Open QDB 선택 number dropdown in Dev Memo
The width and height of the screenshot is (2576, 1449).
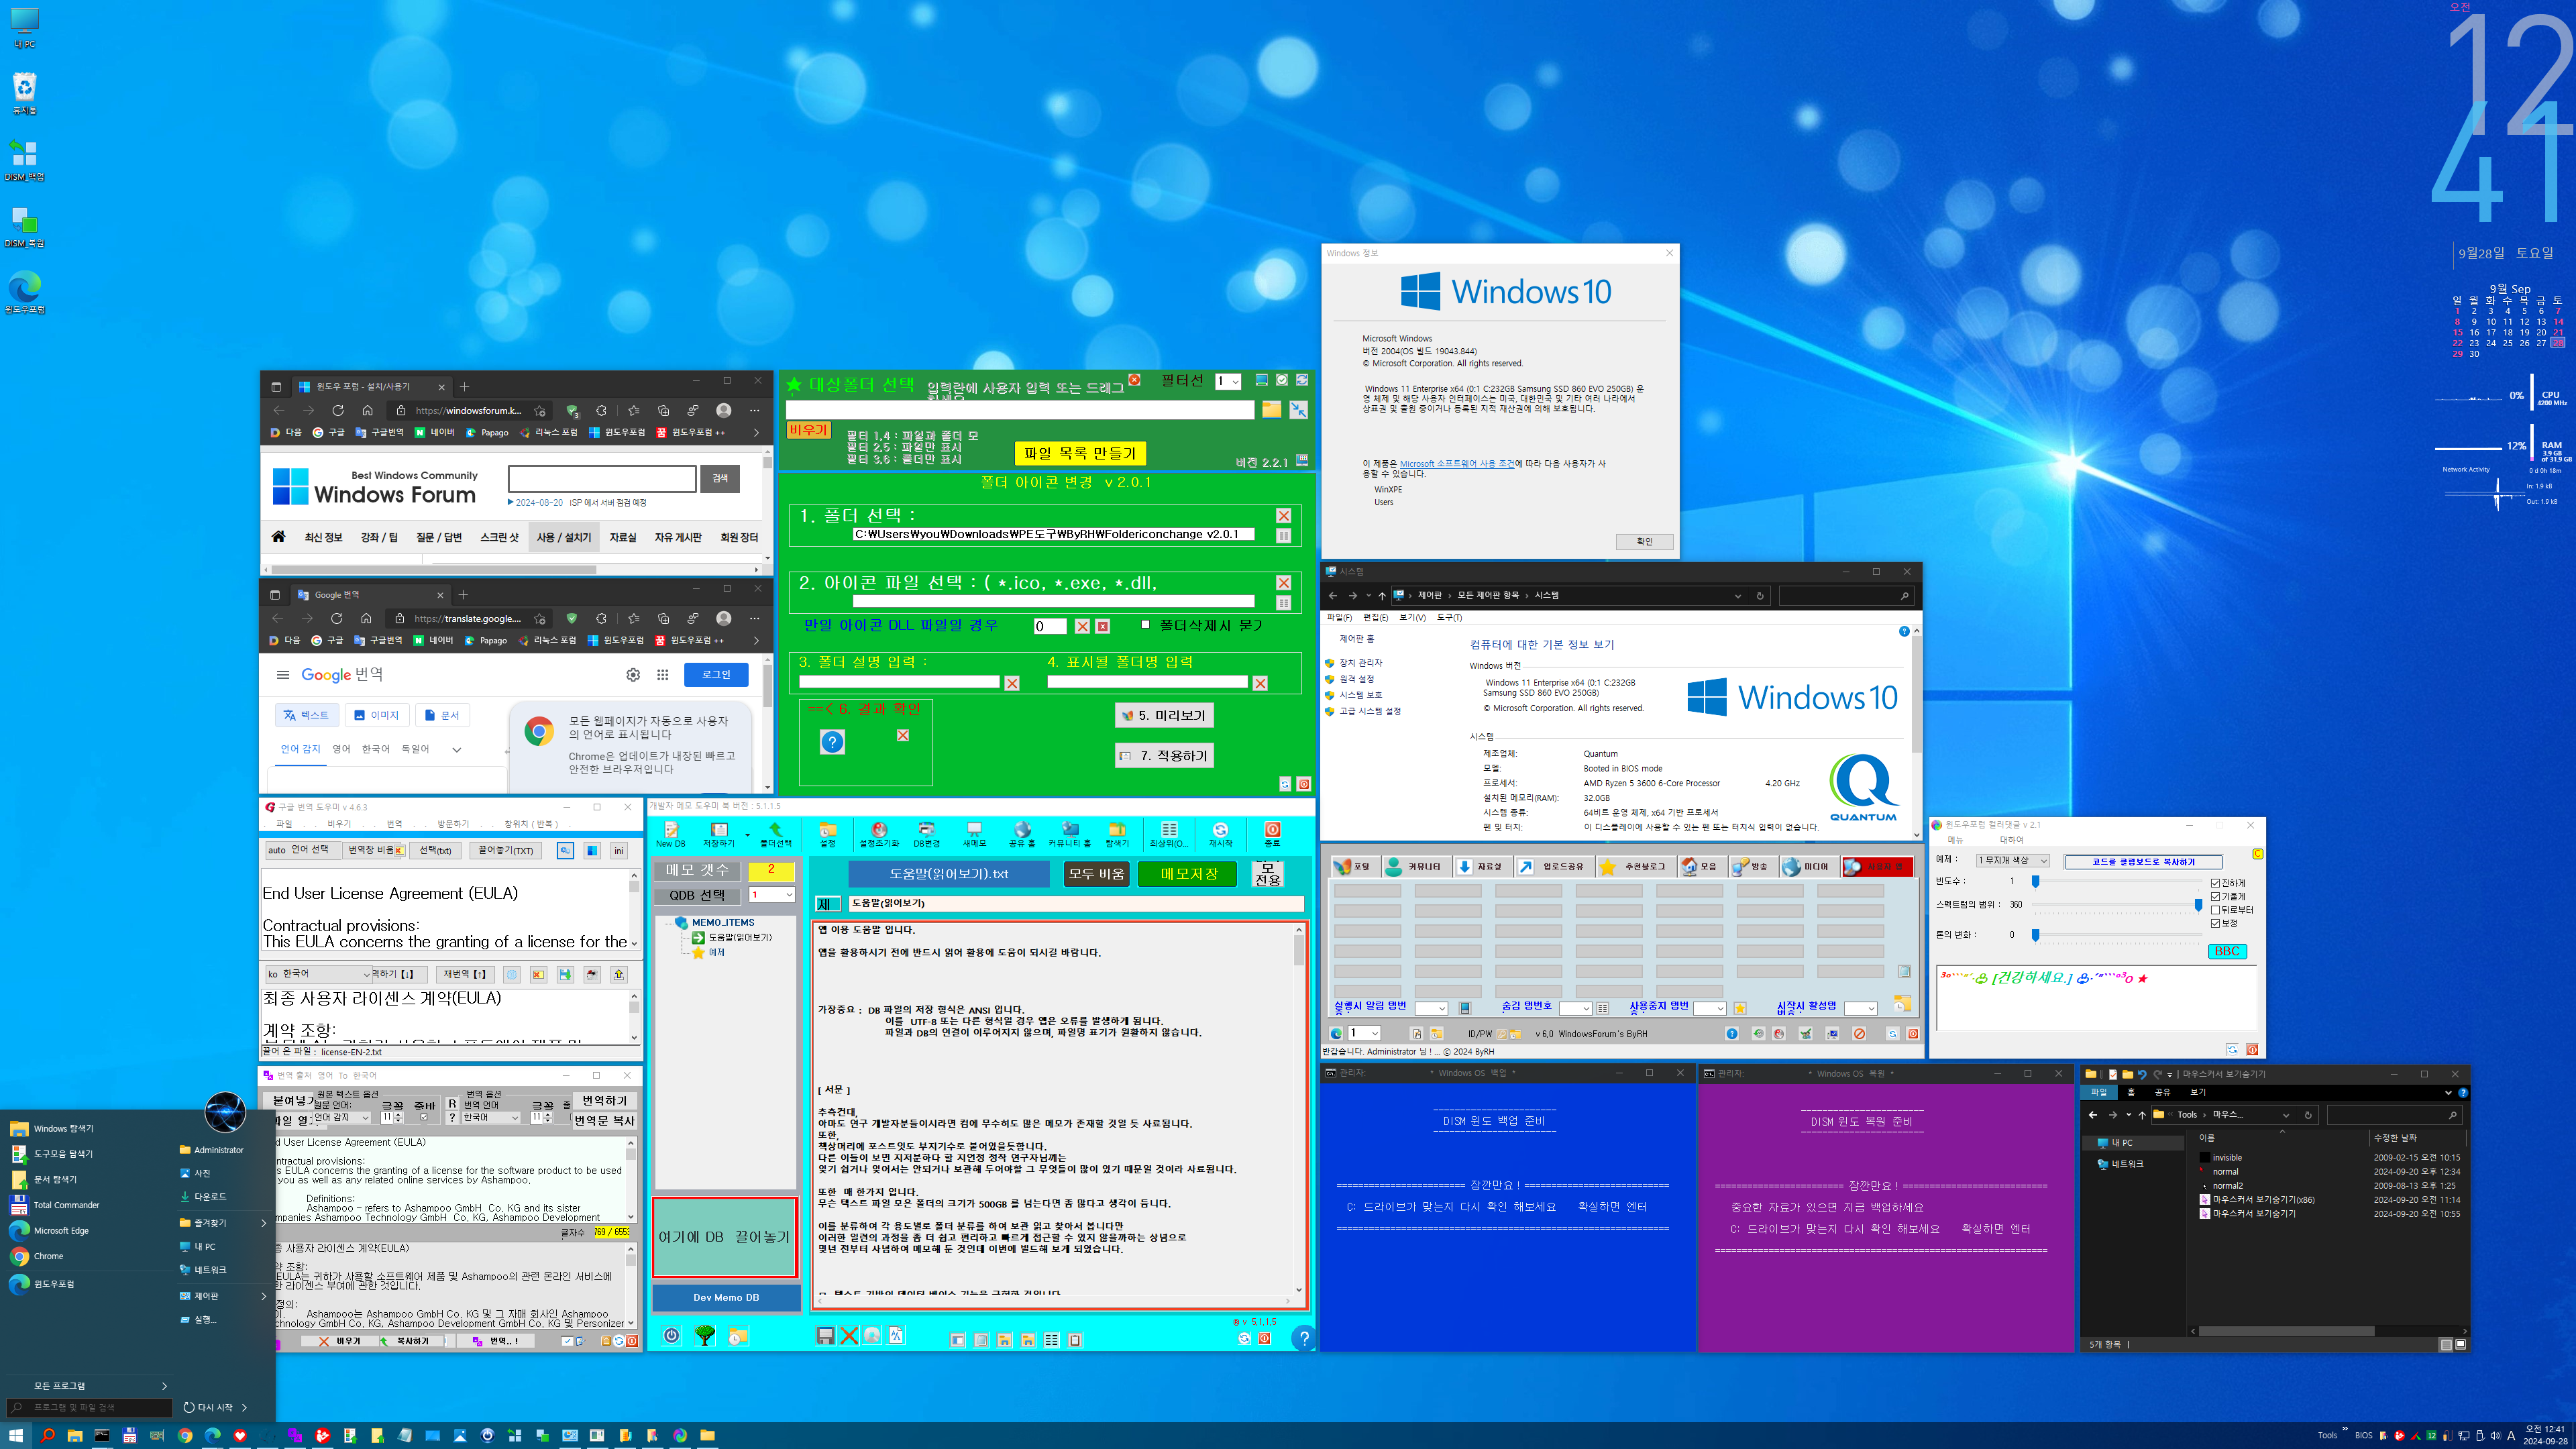[x=772, y=895]
